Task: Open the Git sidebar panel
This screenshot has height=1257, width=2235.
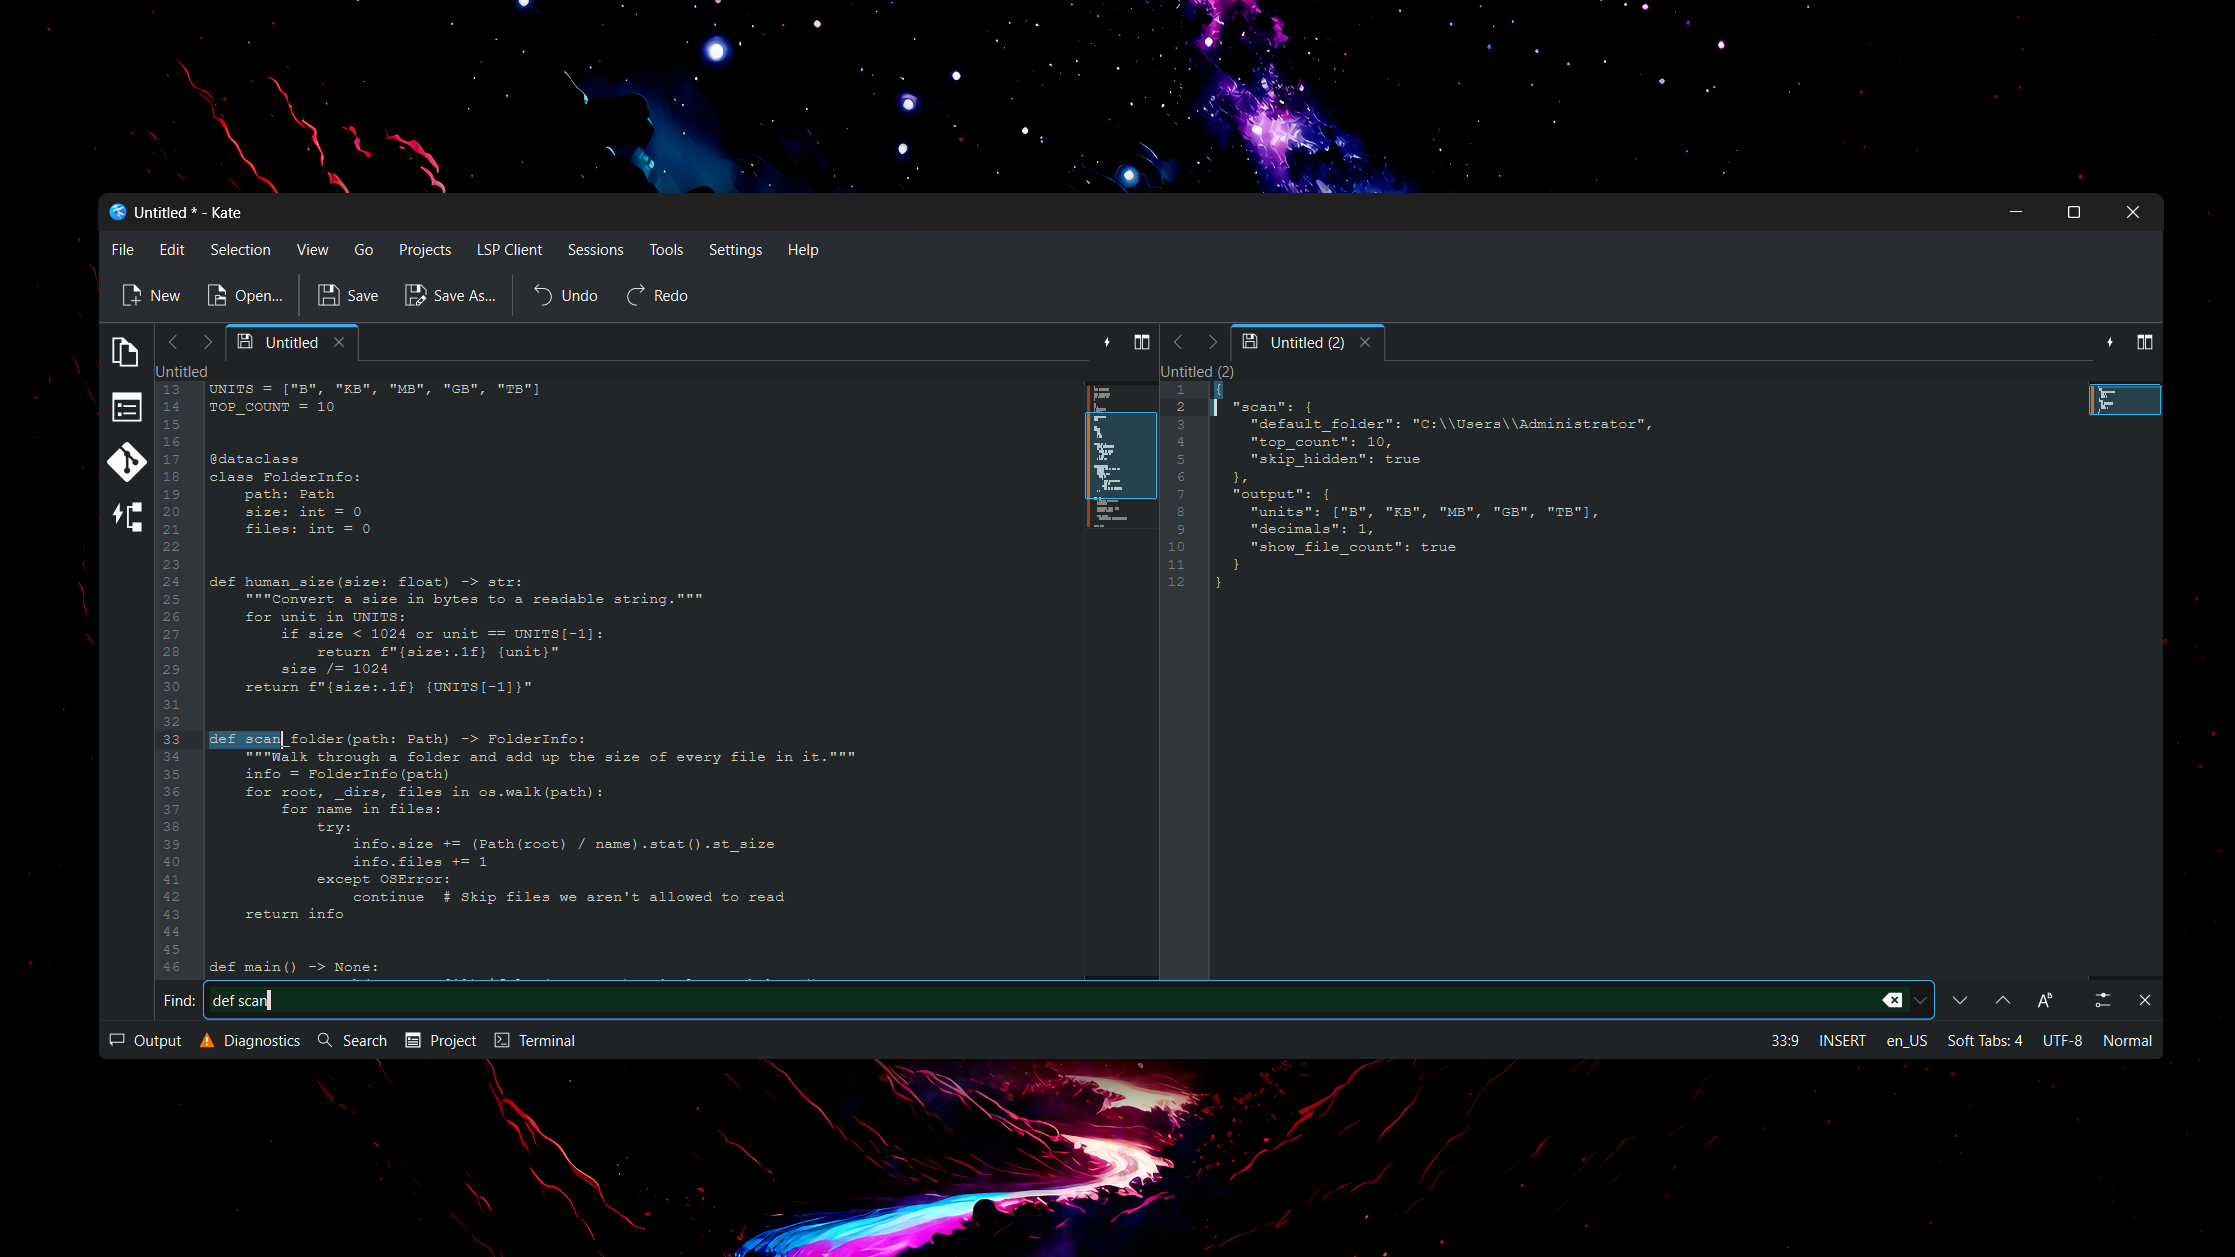Action: [x=126, y=462]
